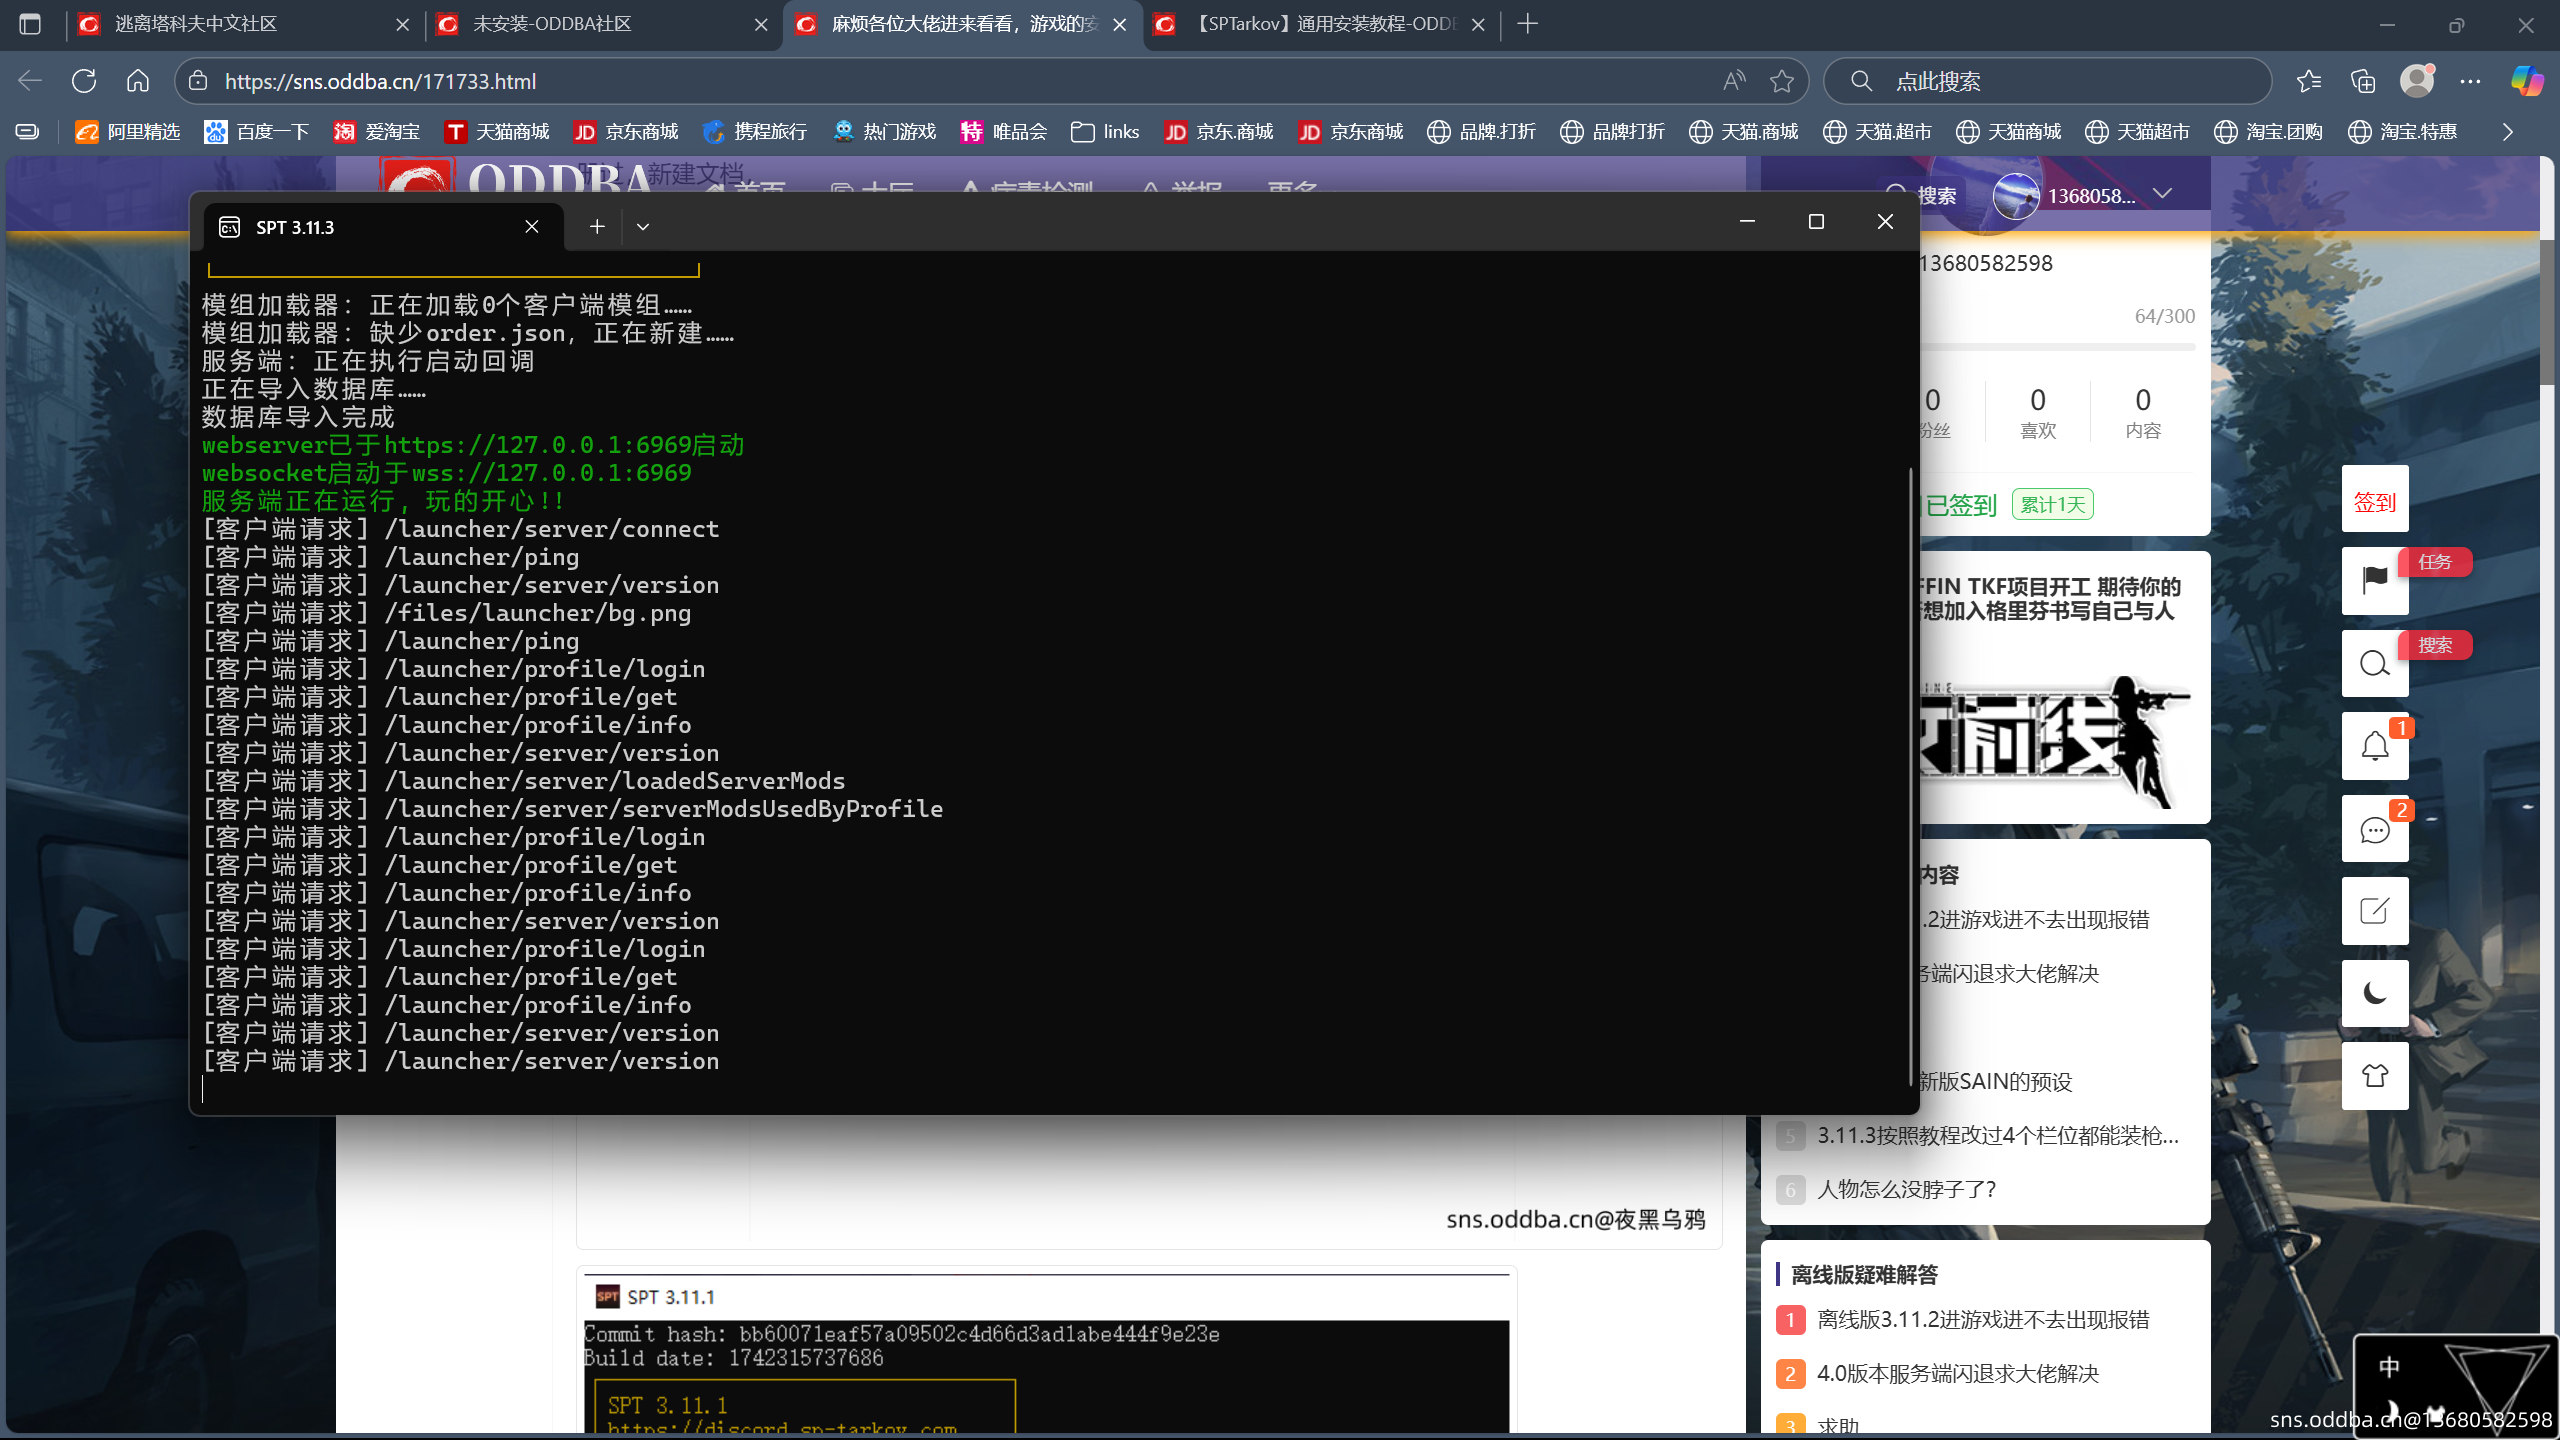Click the 中 input method indicator
The height and width of the screenshot is (1440, 2560).
2389,1366
